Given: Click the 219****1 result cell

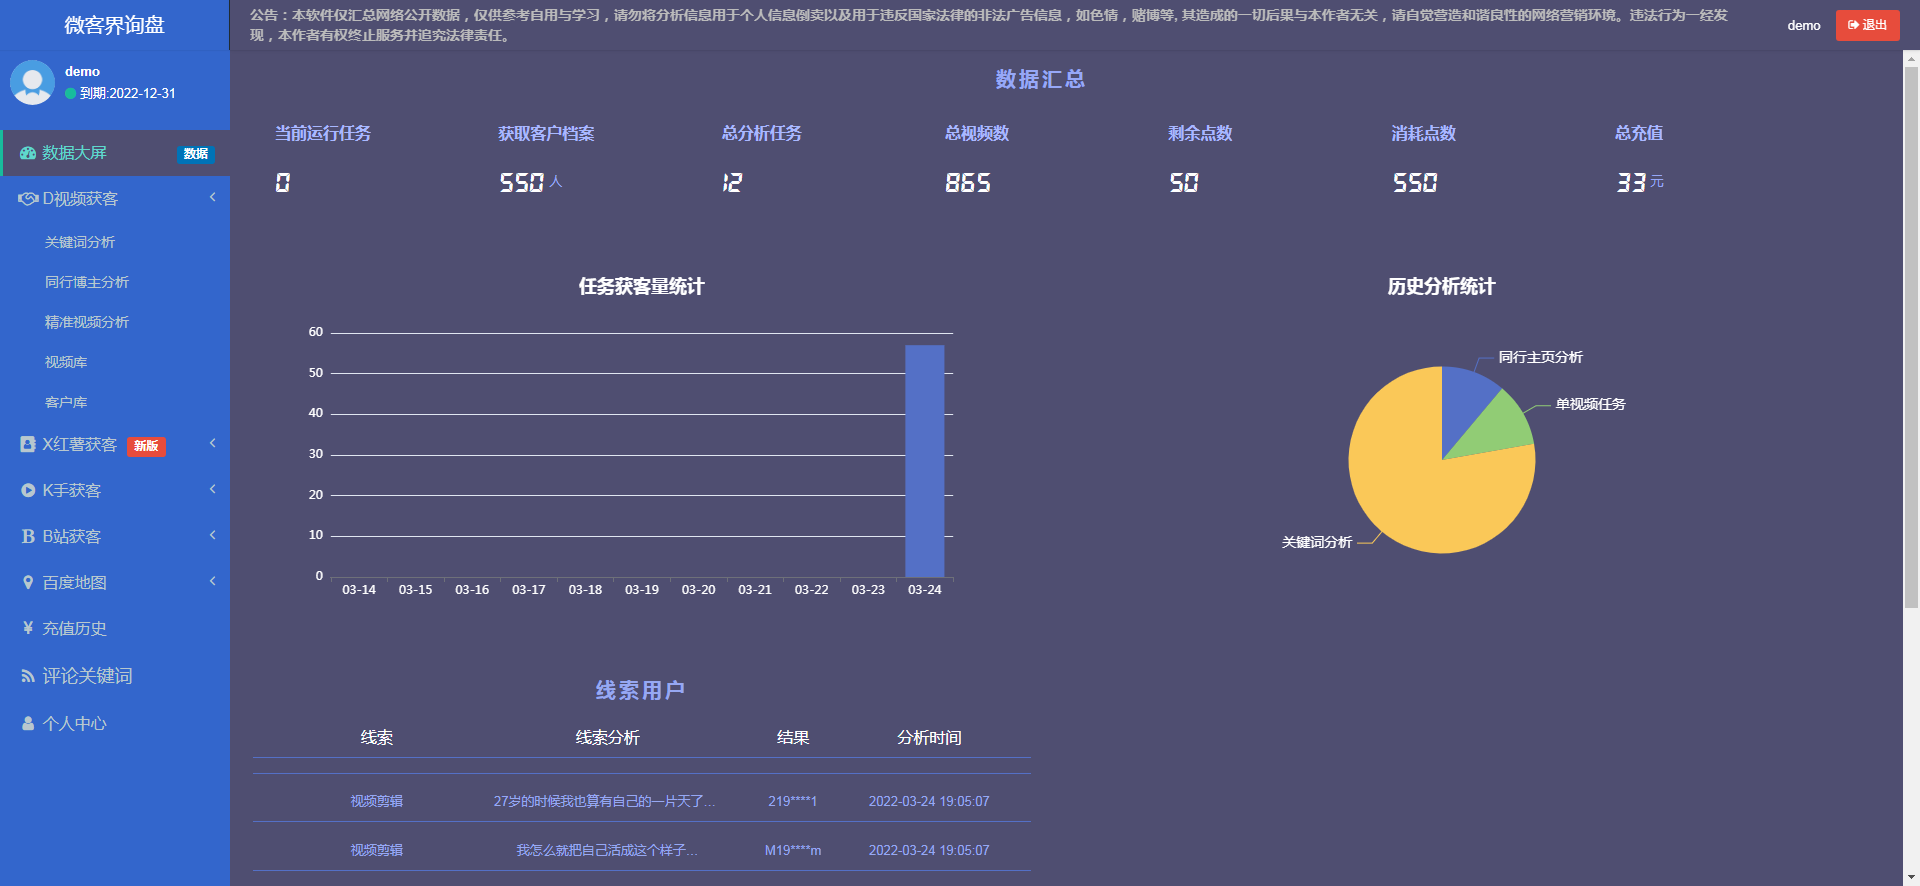Looking at the screenshot, I should (x=793, y=801).
